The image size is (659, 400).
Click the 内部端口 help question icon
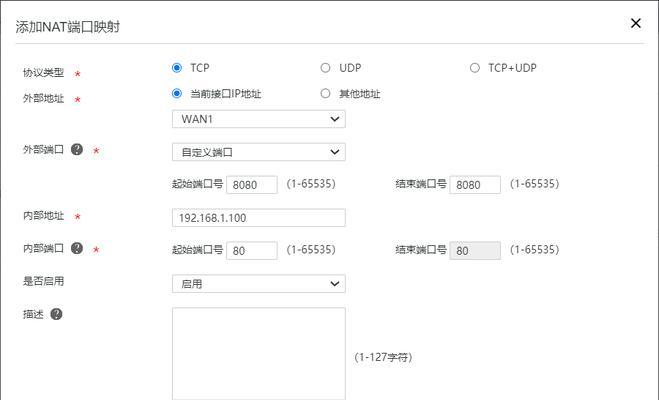click(x=77, y=248)
